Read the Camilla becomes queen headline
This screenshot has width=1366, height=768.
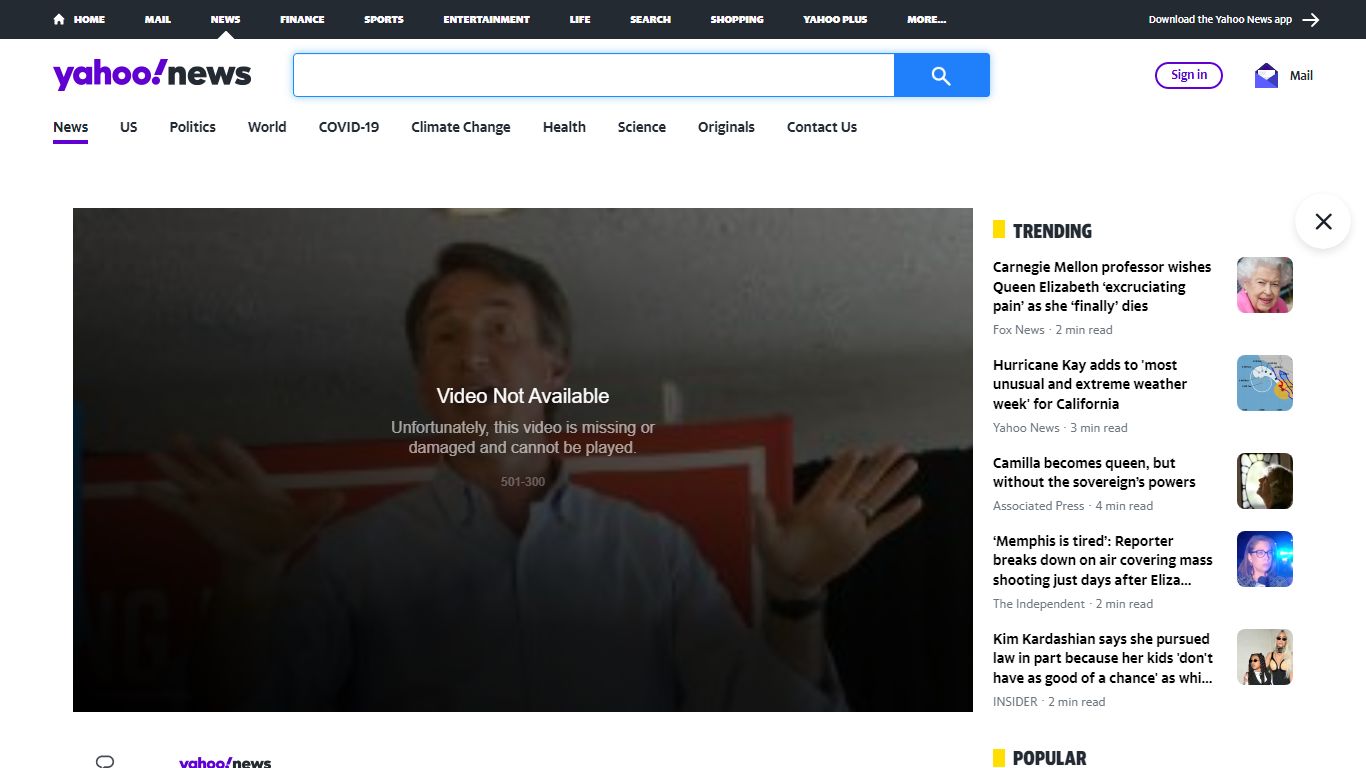(x=1094, y=472)
